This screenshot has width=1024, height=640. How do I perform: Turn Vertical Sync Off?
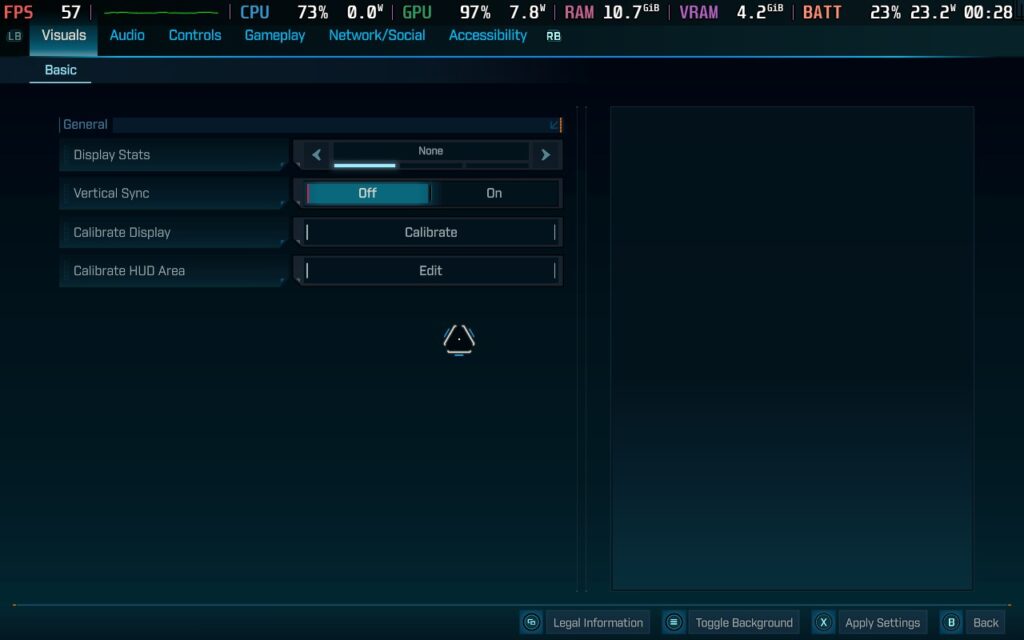(x=367, y=193)
